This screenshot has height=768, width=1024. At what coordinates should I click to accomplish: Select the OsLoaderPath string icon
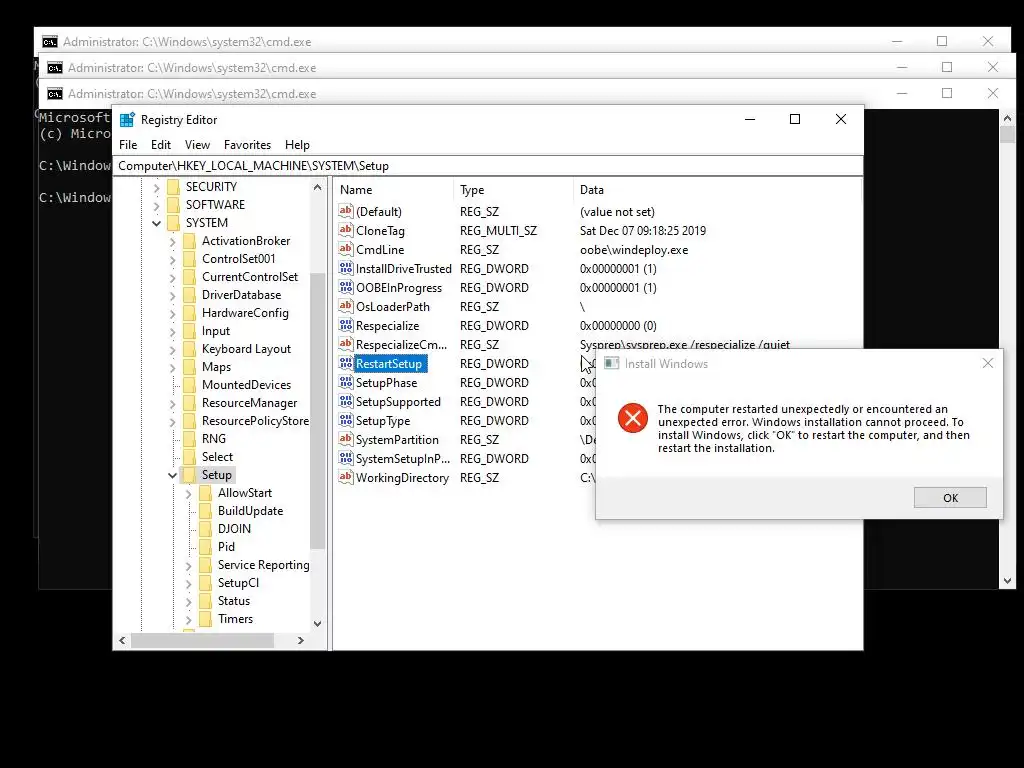point(345,306)
